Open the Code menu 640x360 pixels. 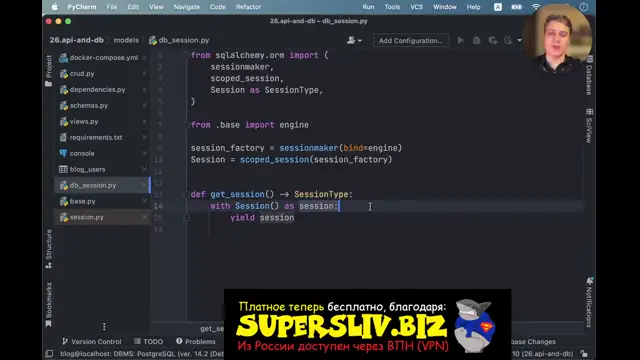click(218, 7)
